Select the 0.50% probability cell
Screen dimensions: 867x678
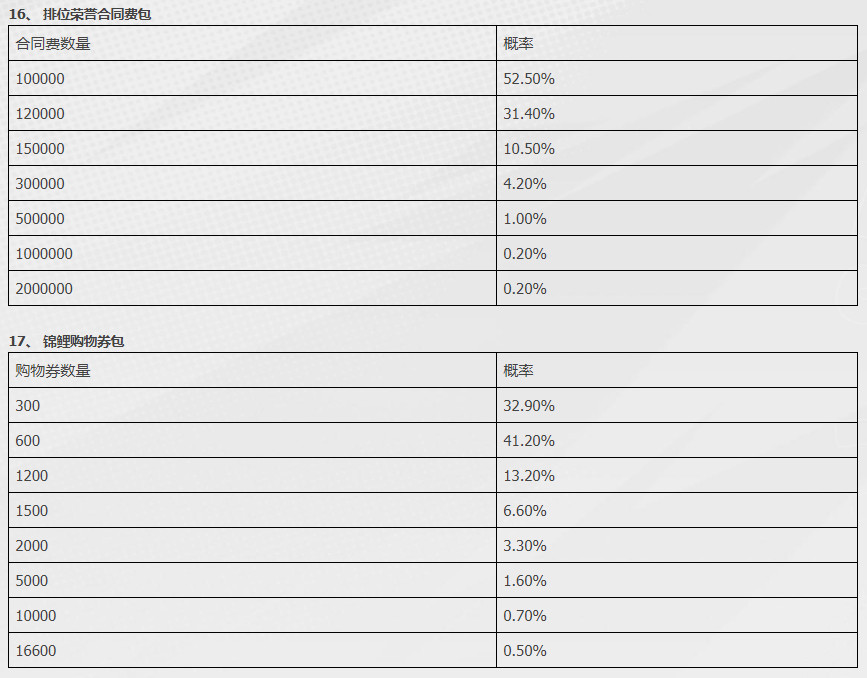click(x=677, y=650)
